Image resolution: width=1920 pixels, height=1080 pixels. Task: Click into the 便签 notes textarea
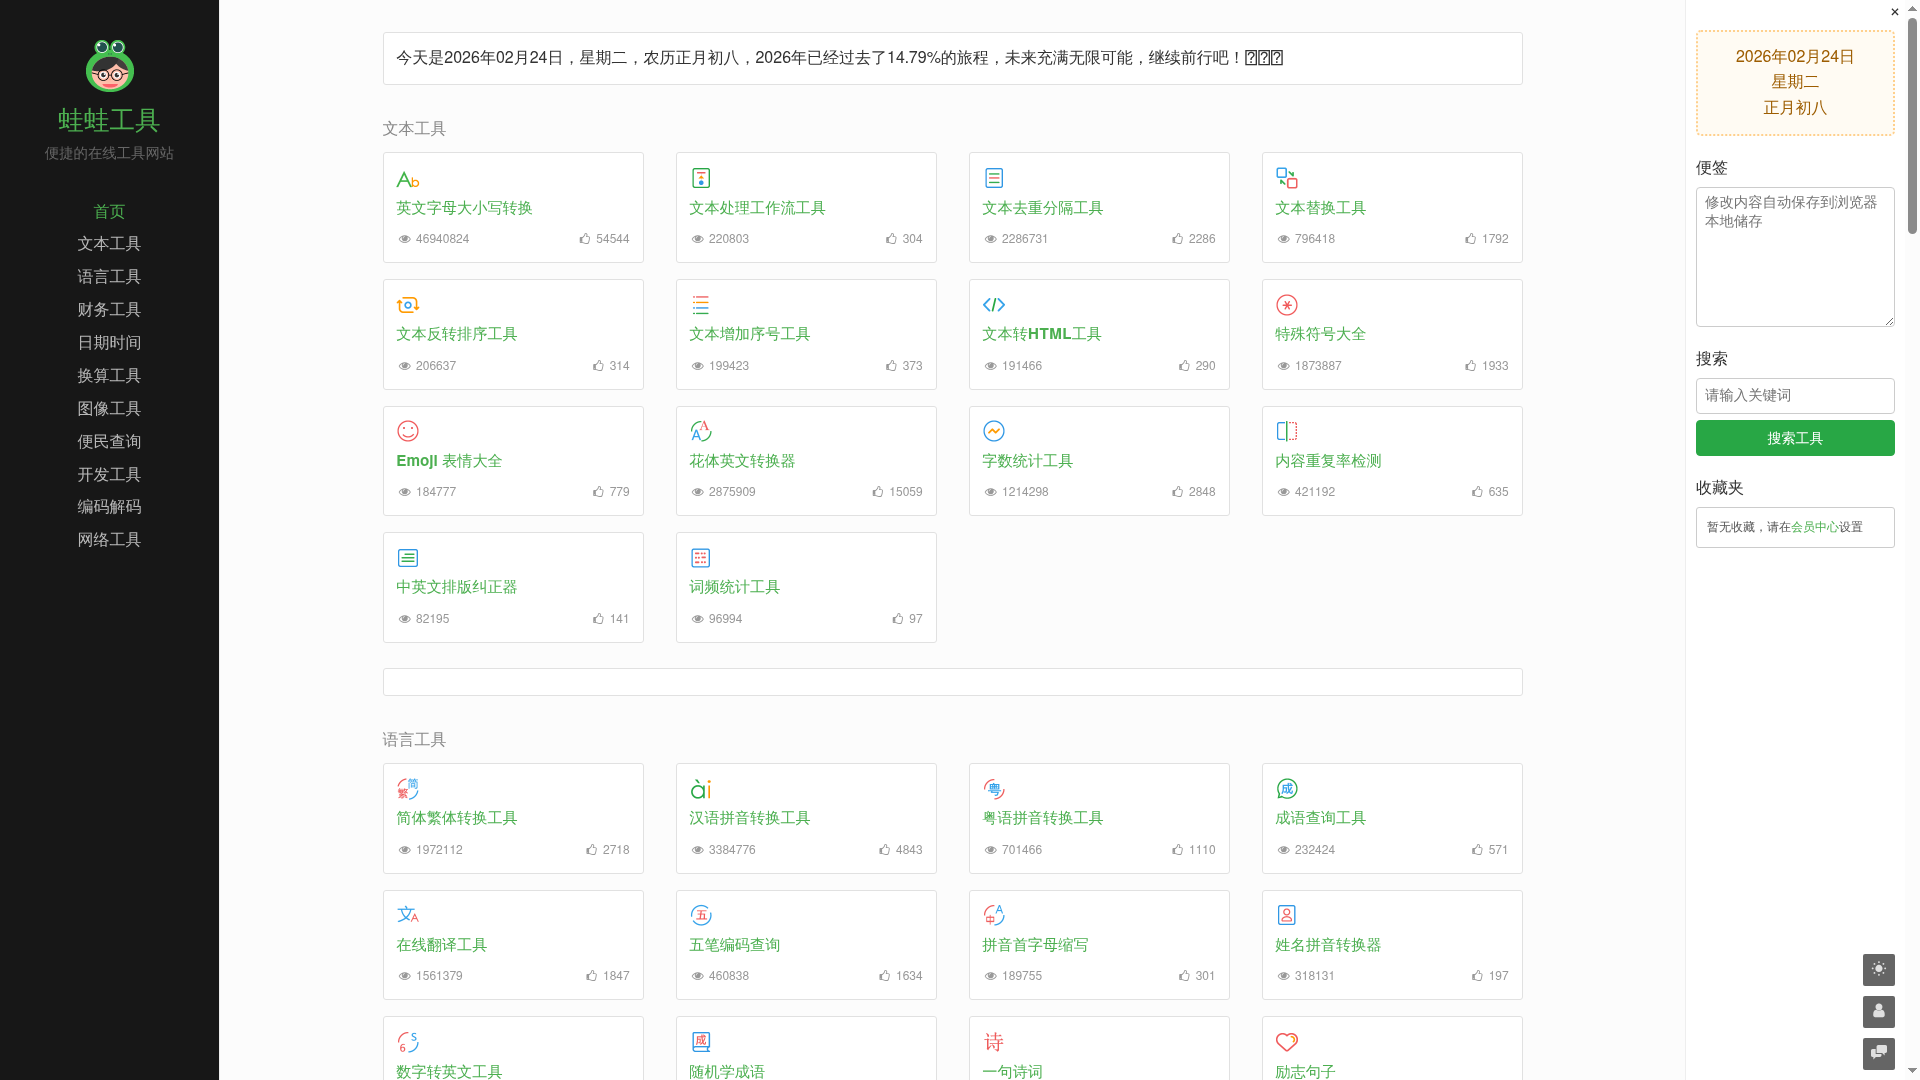[1794, 257]
